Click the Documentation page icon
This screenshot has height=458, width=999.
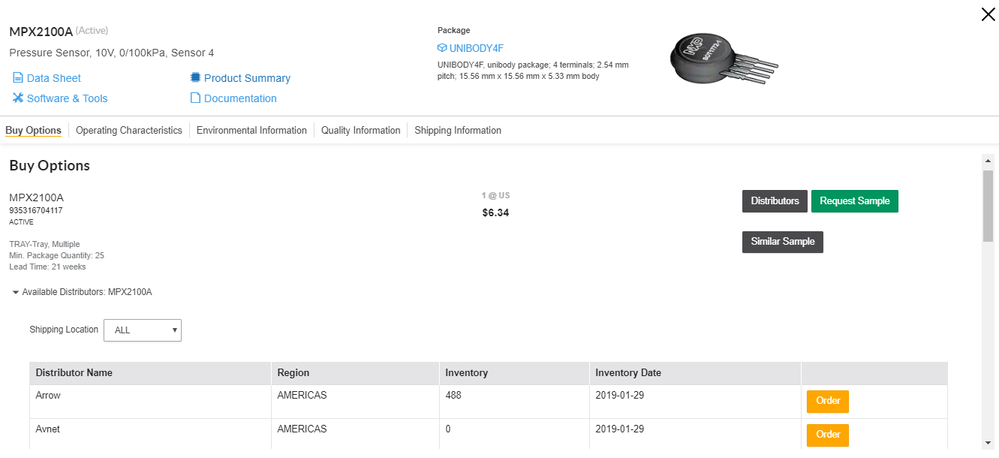coord(195,98)
